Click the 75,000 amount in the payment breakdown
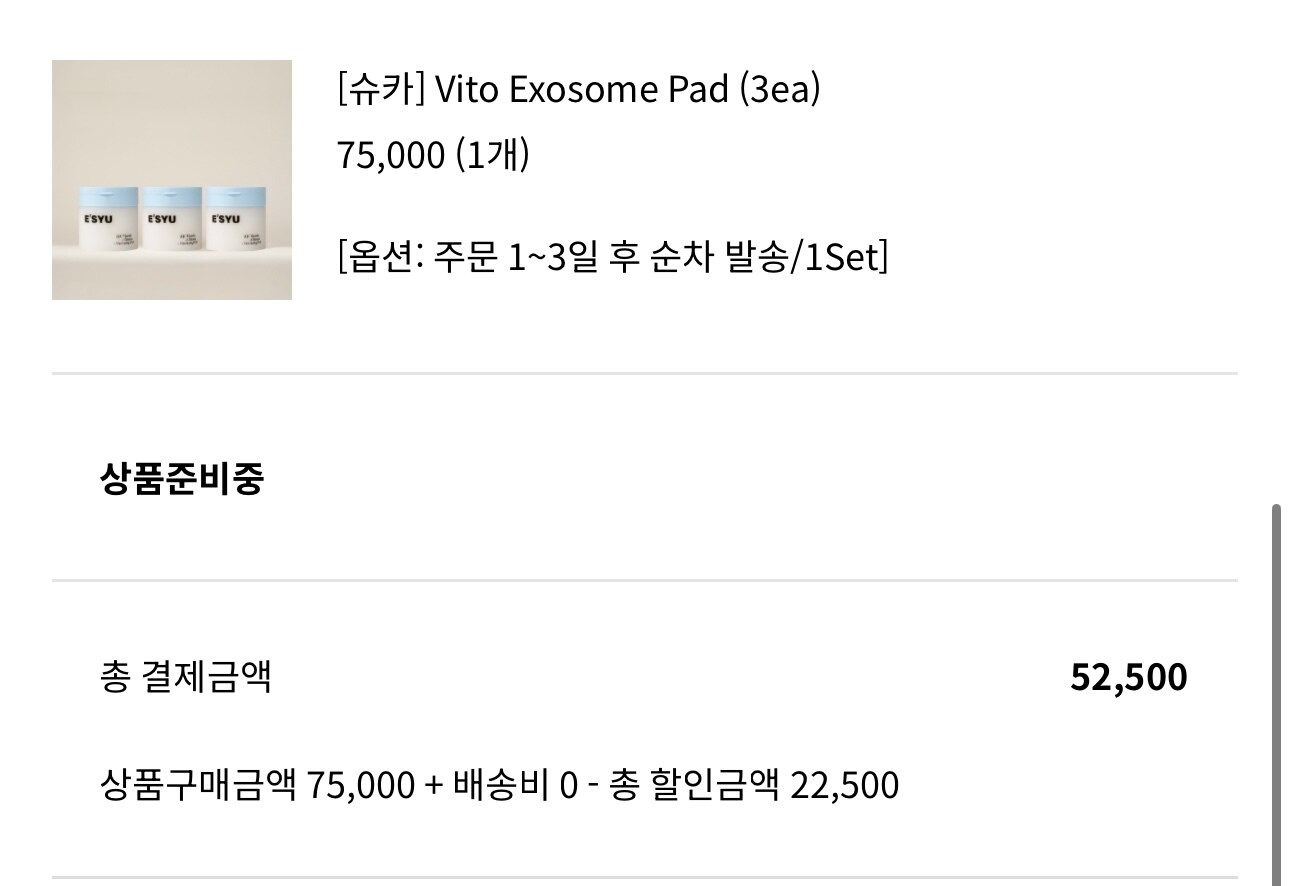 point(361,785)
